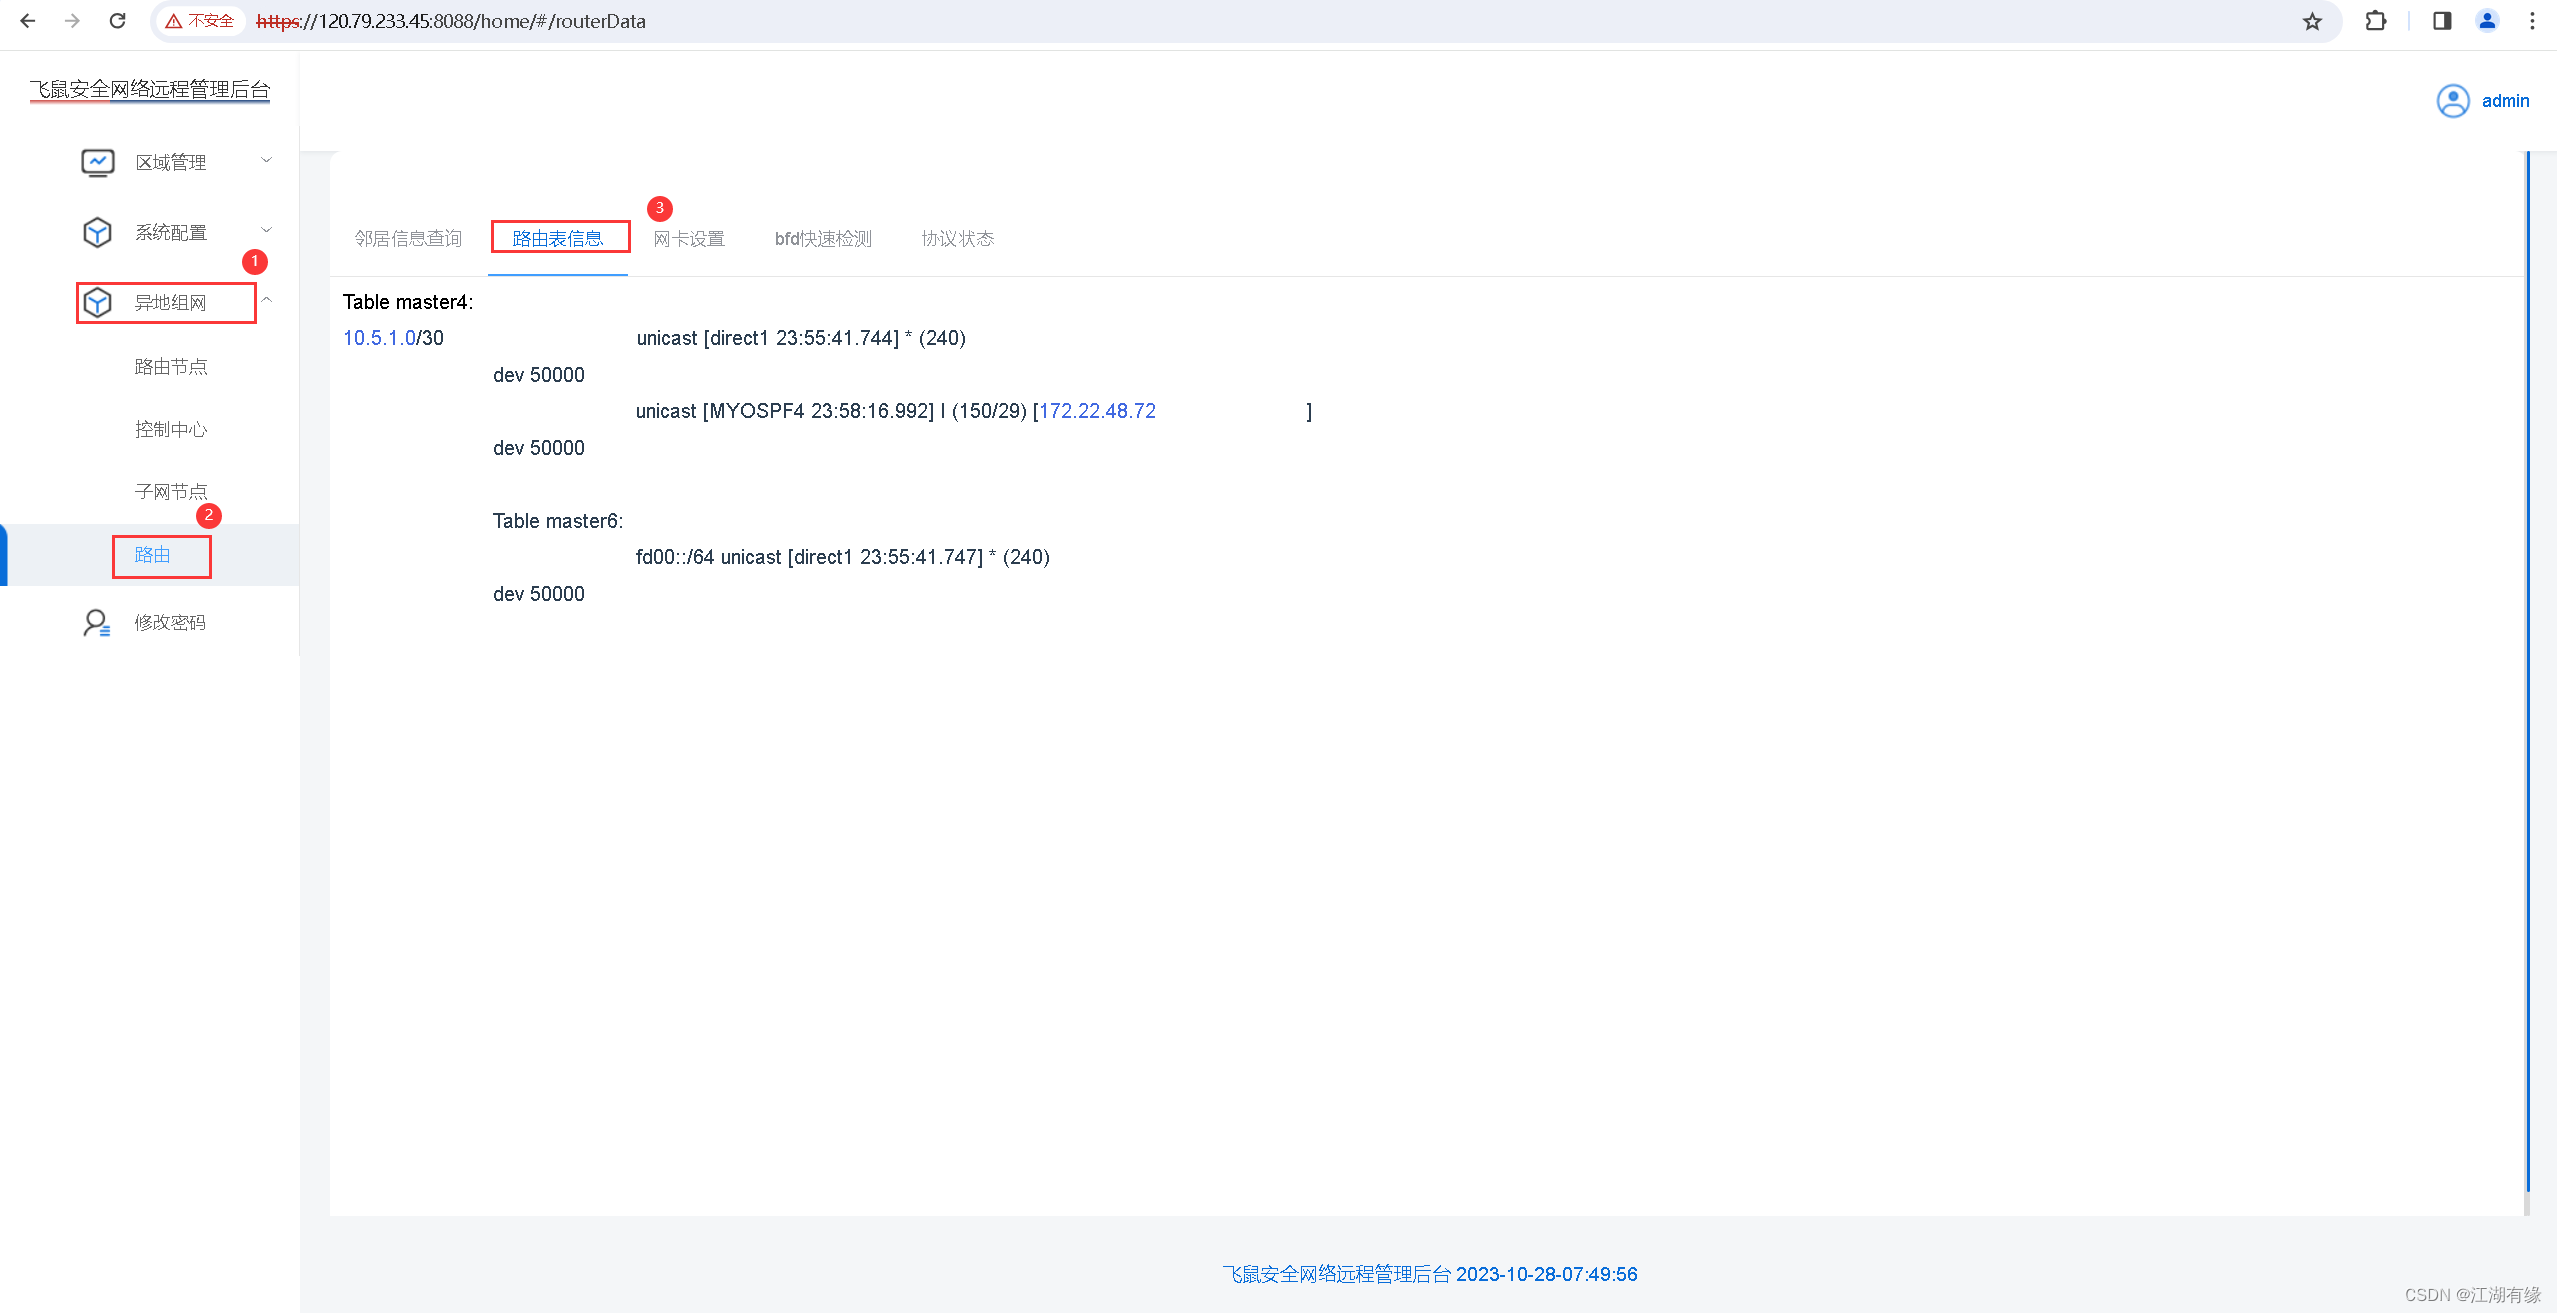Viewport: 2557px width, 1313px height.
Task: Click the 区域管理 monitor icon
Action: [98, 162]
